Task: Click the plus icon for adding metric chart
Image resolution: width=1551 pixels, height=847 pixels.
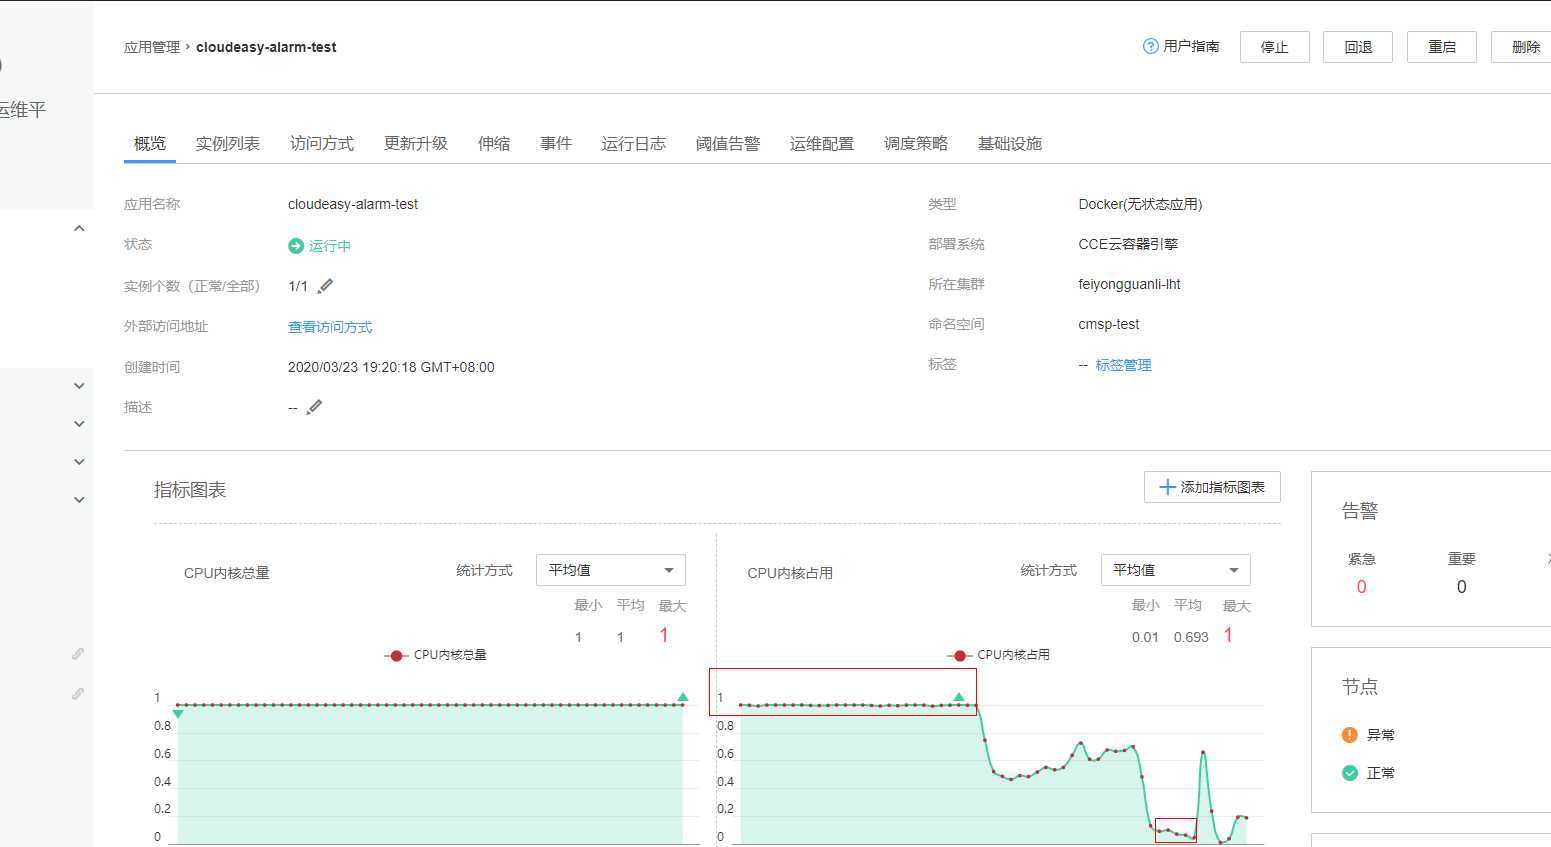Action: 1166,487
